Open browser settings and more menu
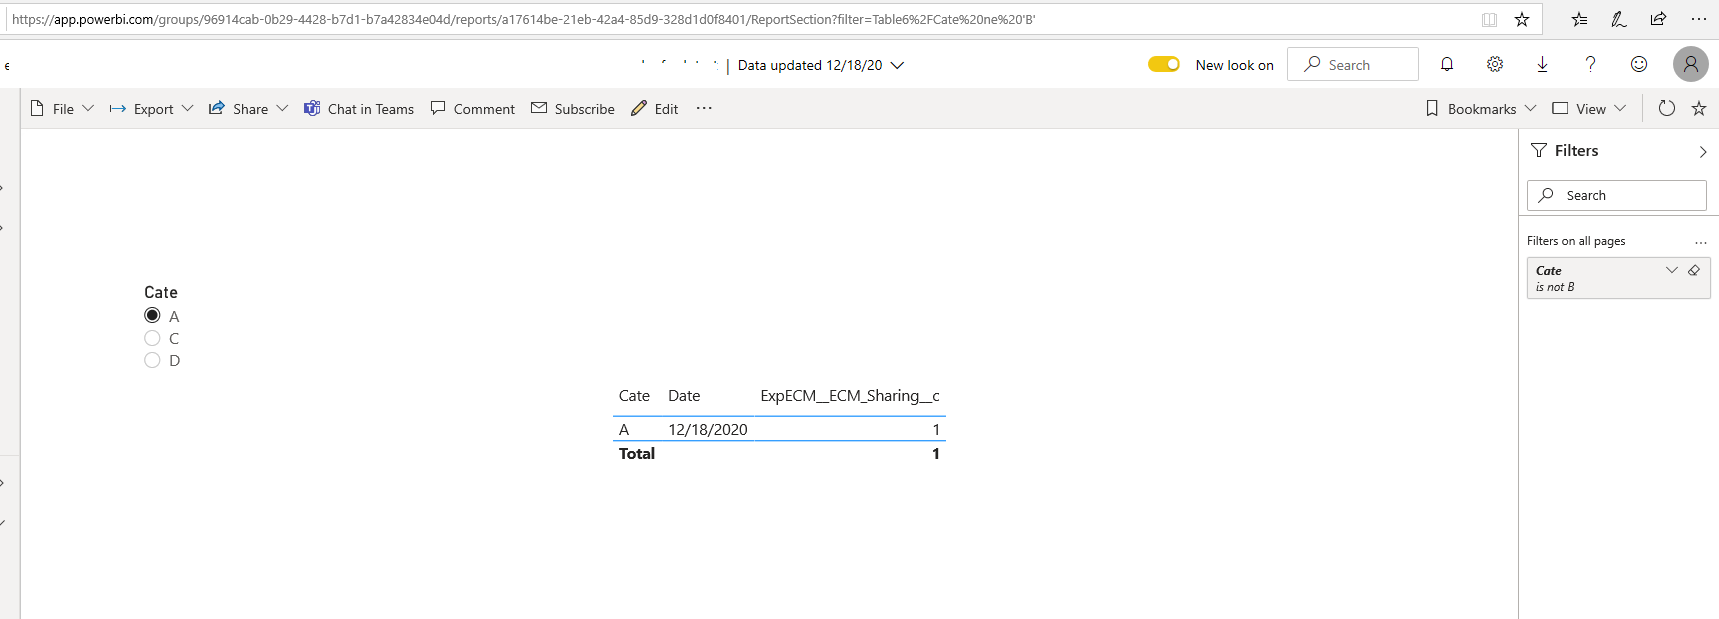 click(1698, 19)
